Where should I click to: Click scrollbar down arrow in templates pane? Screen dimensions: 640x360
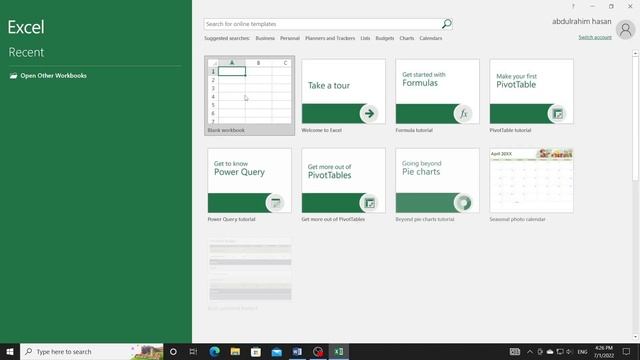tap(635, 337)
